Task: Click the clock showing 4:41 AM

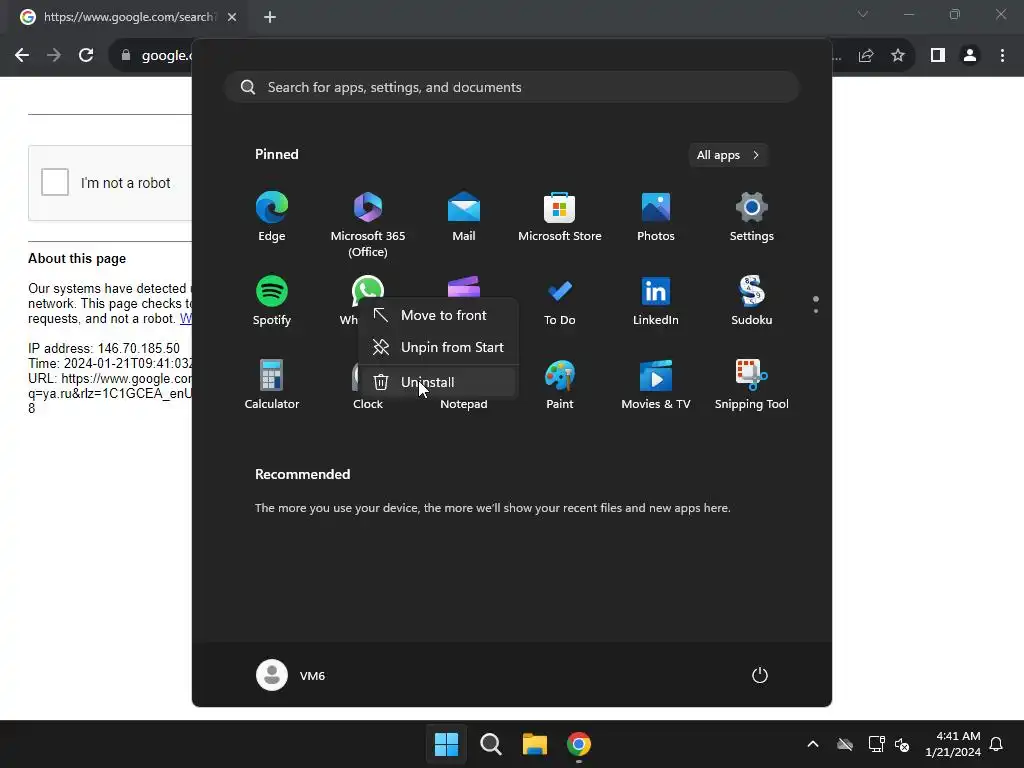Action: click(953, 744)
